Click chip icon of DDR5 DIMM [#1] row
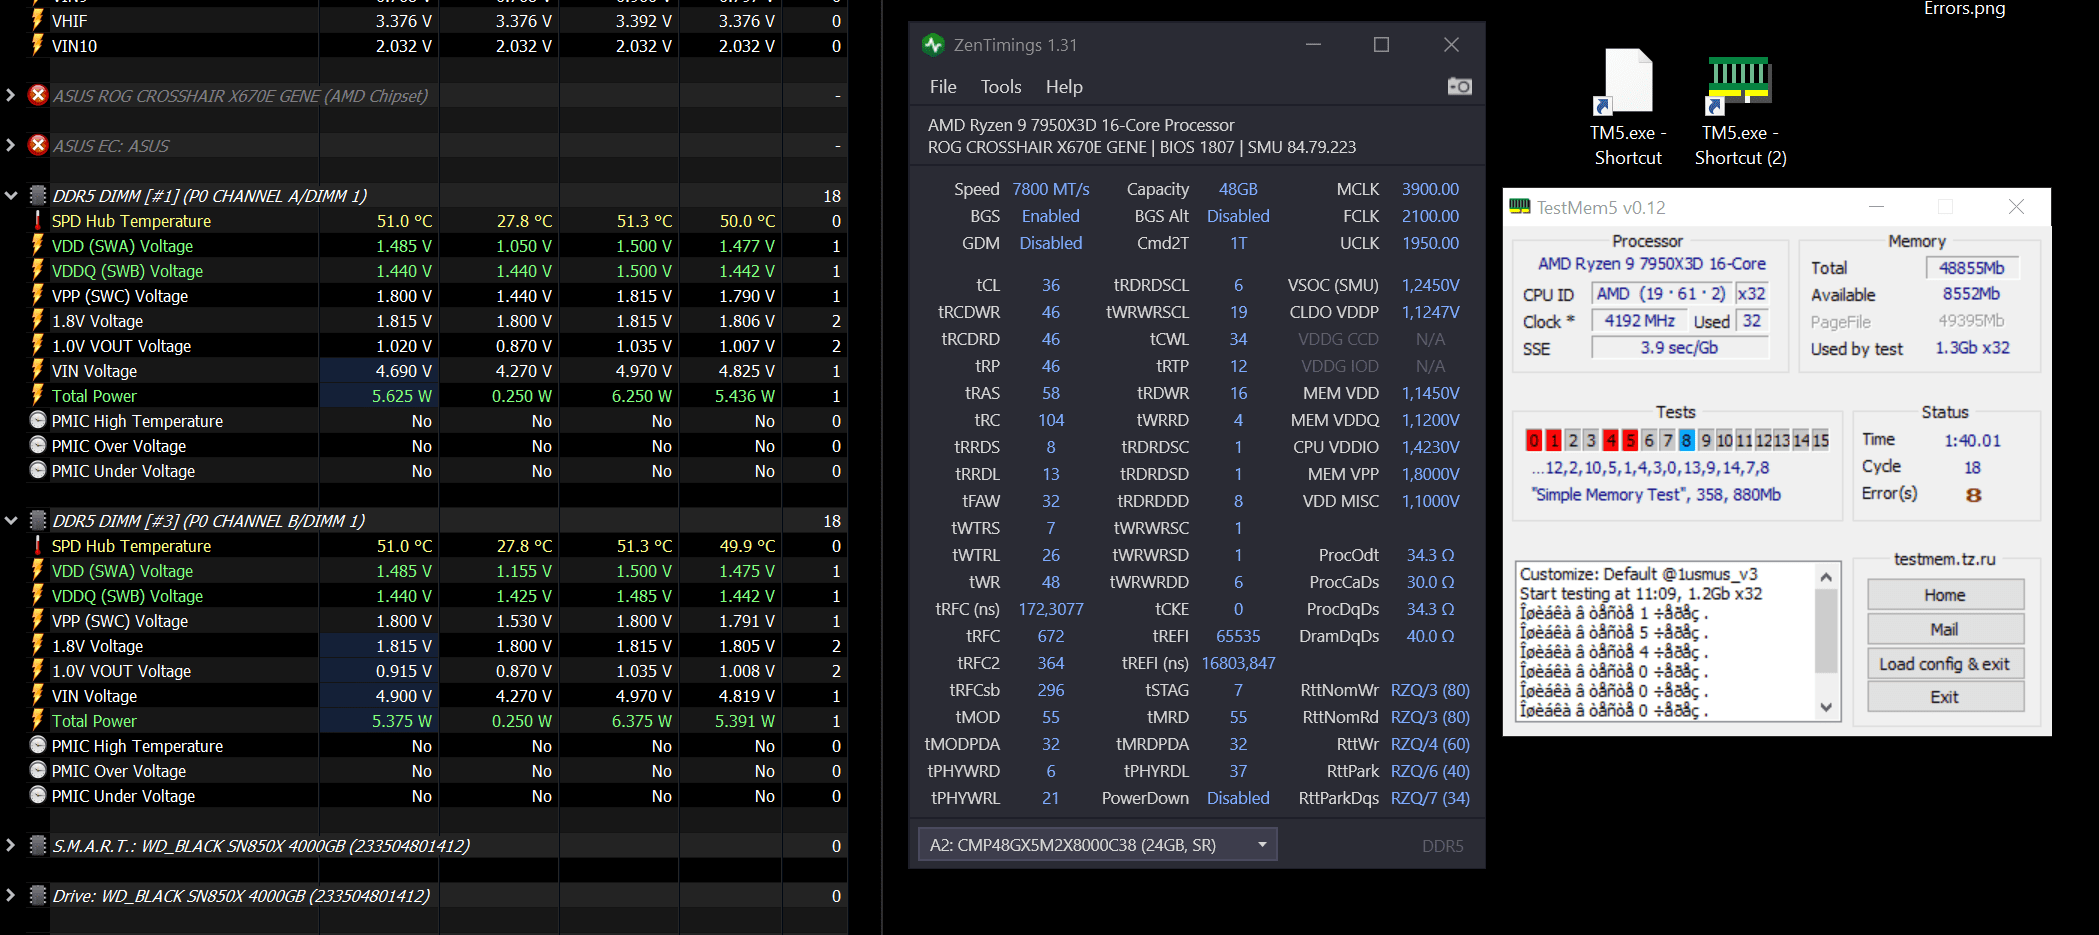Image resolution: width=2099 pixels, height=935 pixels. pyautogui.click(x=38, y=195)
